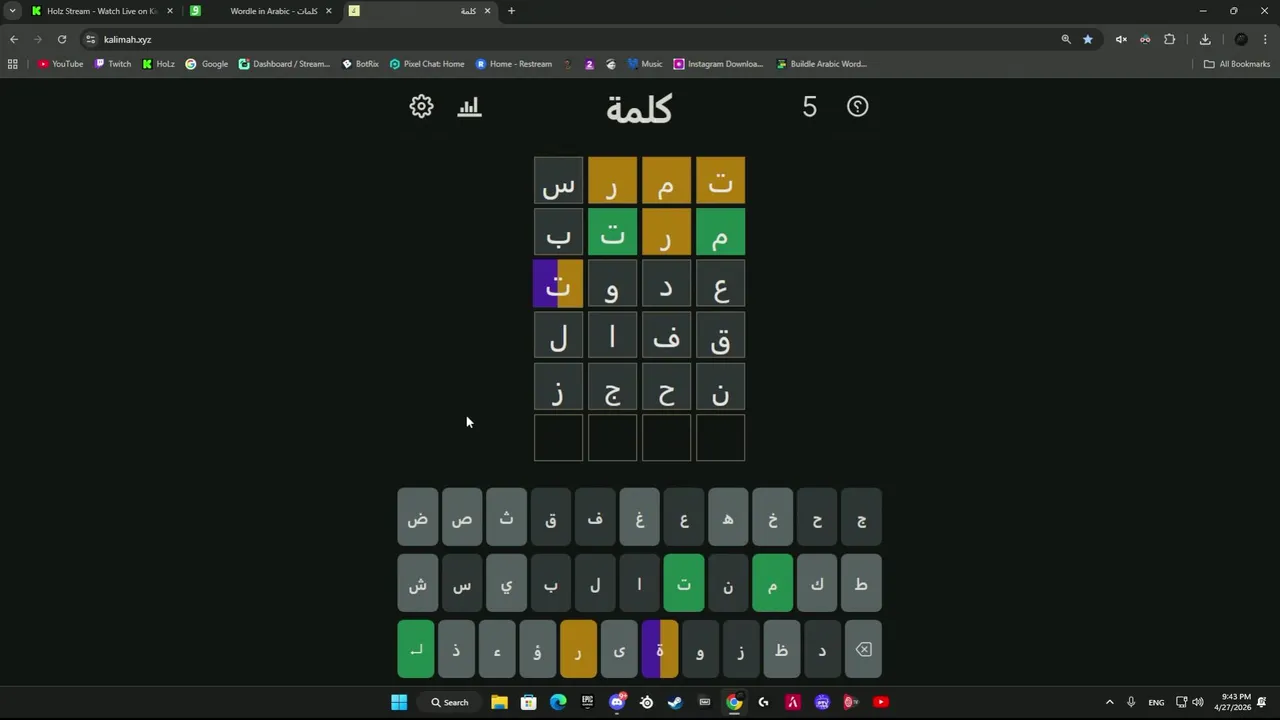Hit the green enter key on the on-screen keyboard

point(416,649)
